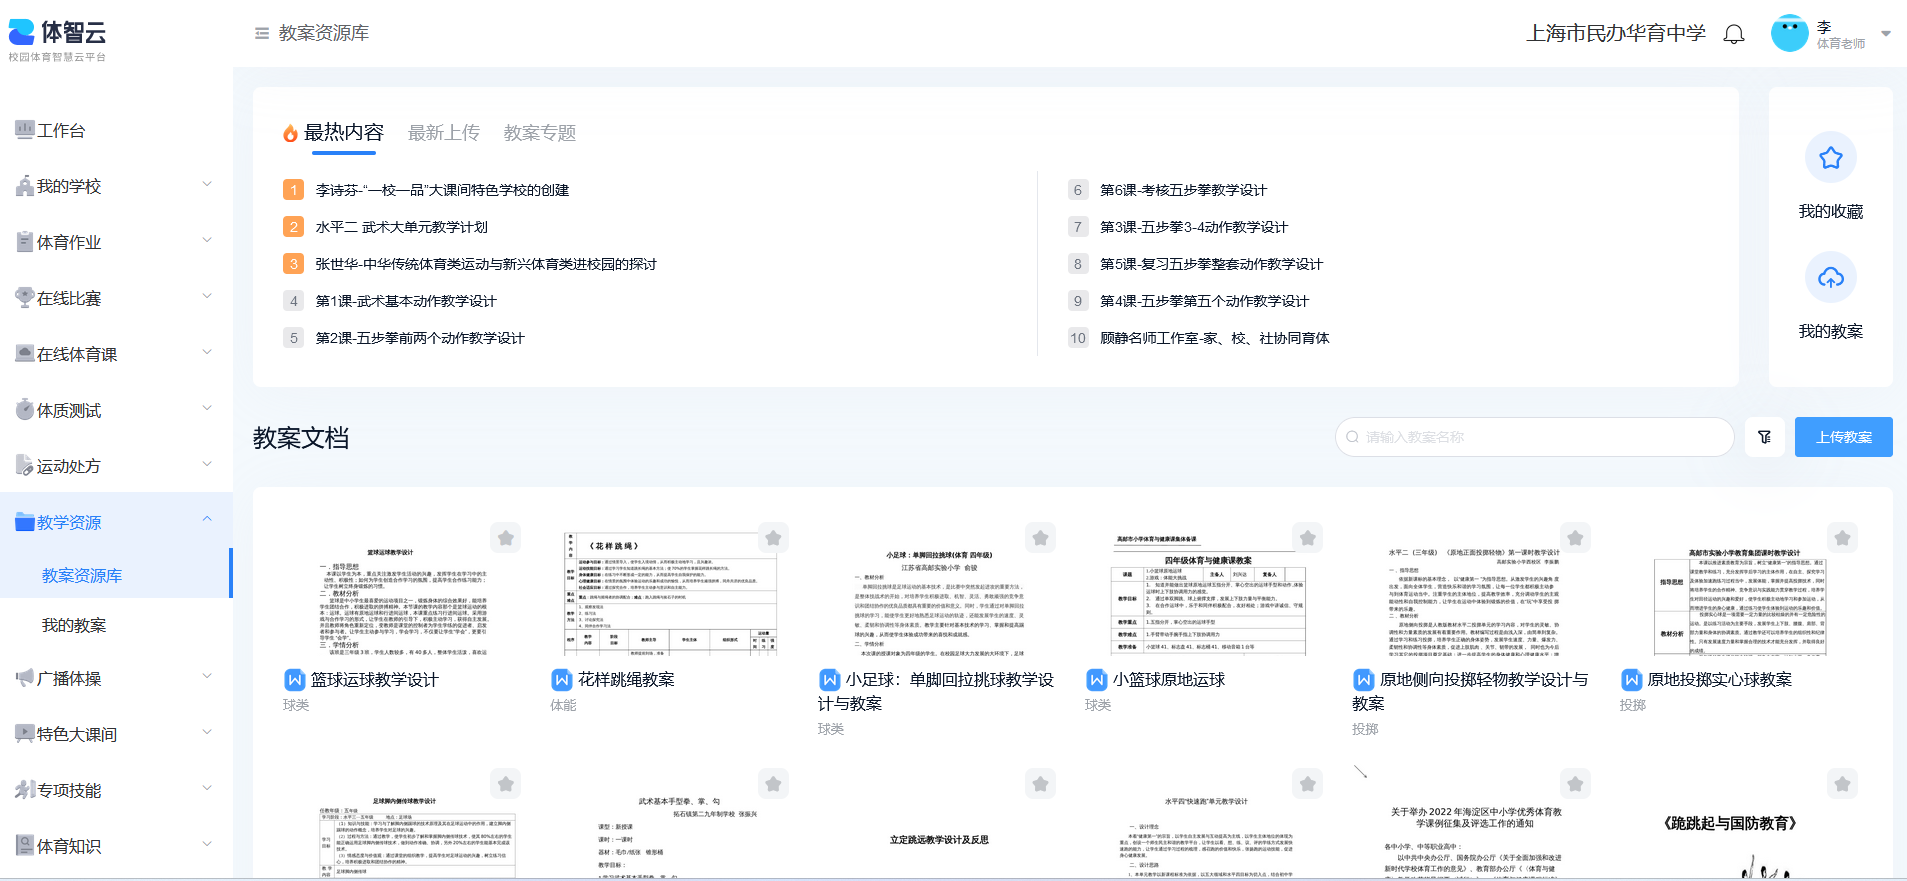Click the 体质测试 stopwatch icon
This screenshot has width=1907, height=881.
point(25,409)
